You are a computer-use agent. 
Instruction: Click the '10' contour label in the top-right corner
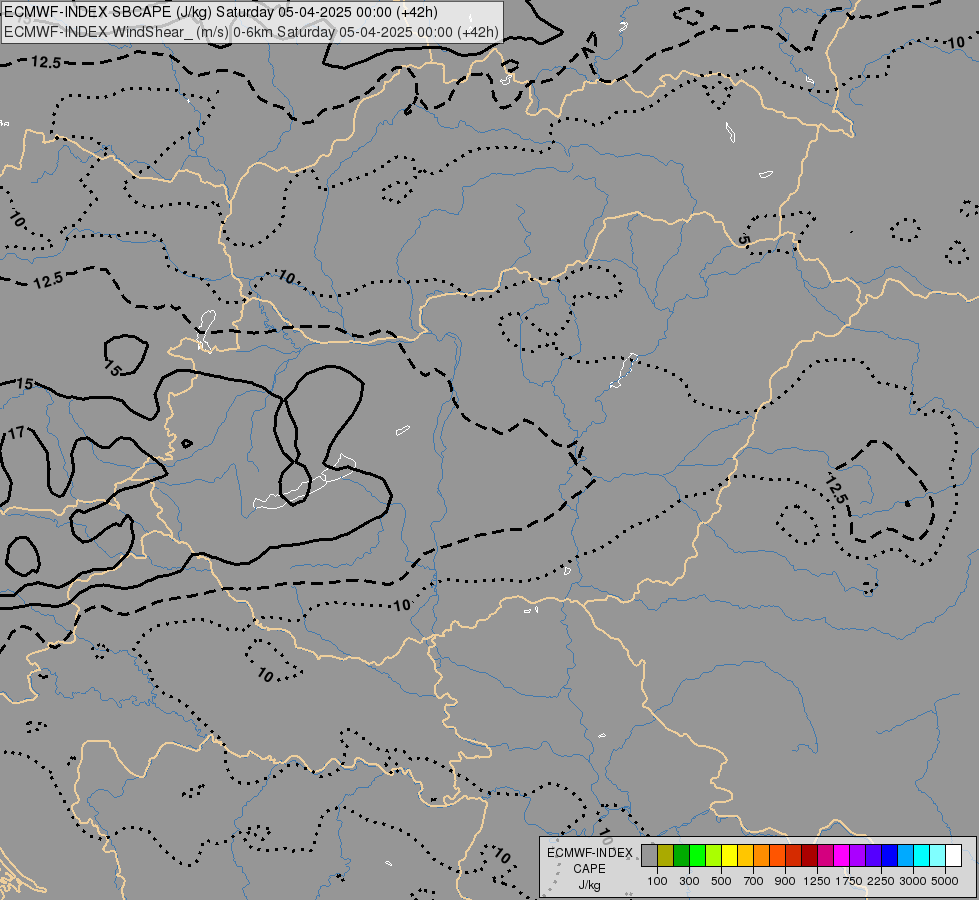(x=957, y=42)
